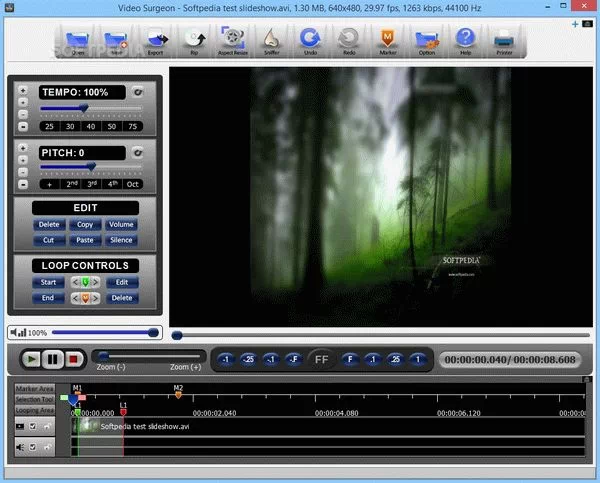The width and height of the screenshot is (600, 483).
Task: Add a Marker from the toolbar
Action: coord(387,40)
